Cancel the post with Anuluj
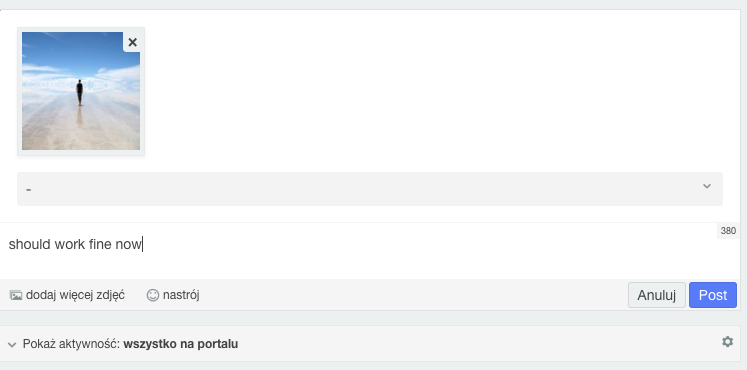747x370 pixels. [x=656, y=295]
